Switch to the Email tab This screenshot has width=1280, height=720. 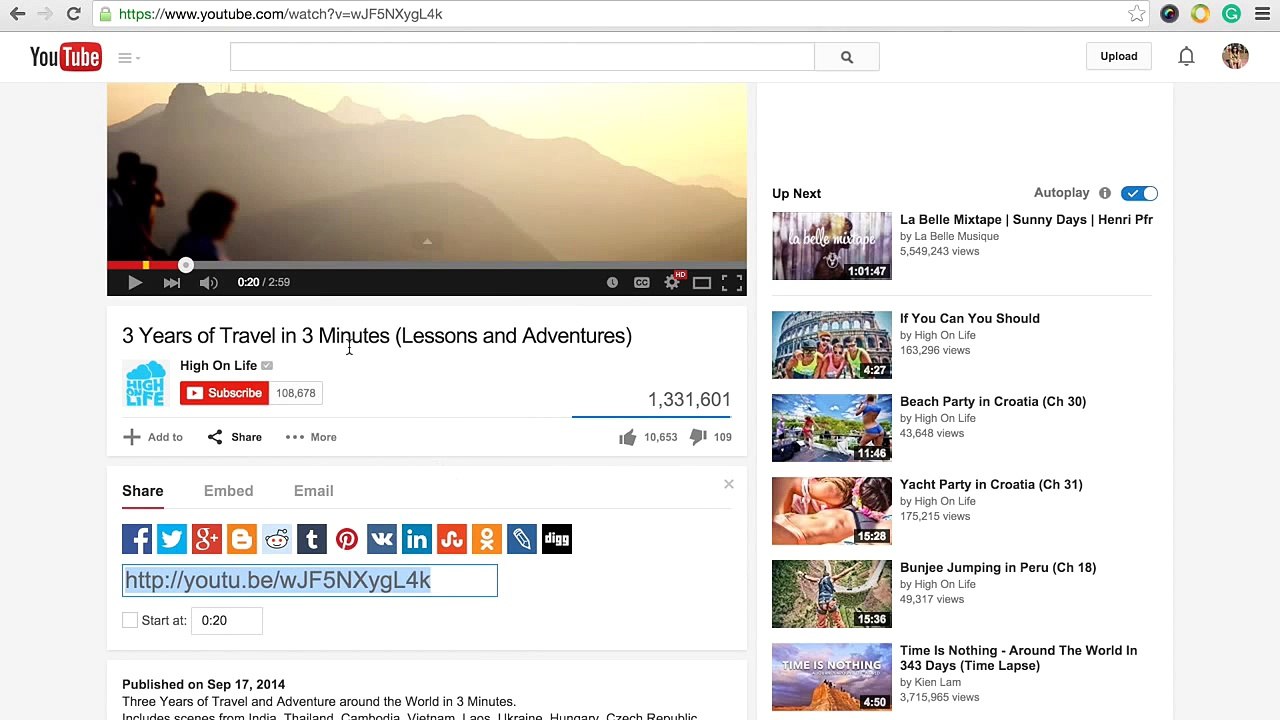pos(314,491)
